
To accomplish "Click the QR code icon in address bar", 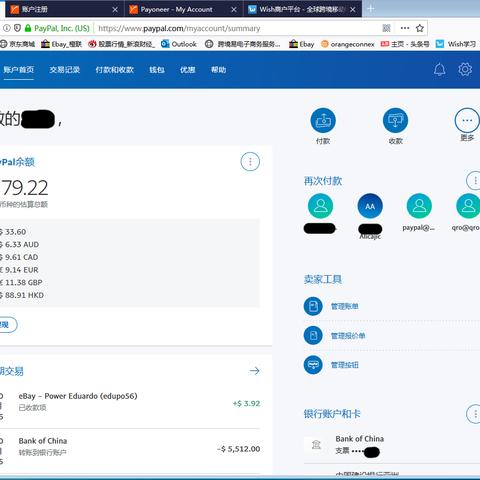I will pyautogui.click(x=386, y=28).
